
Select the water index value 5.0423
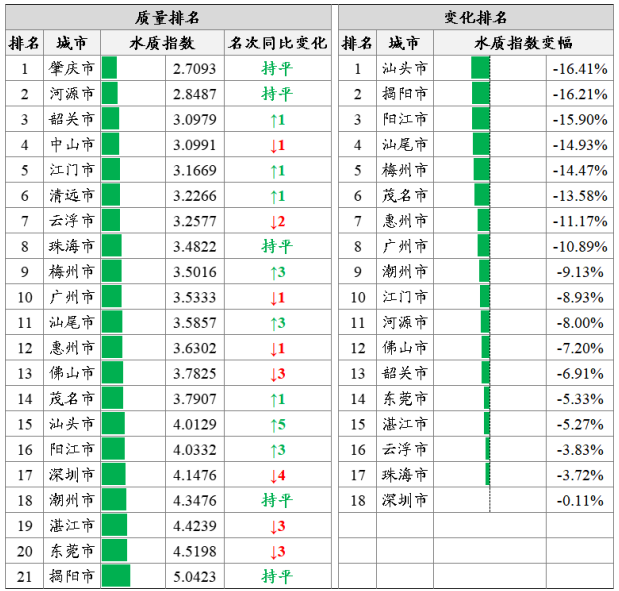coord(194,575)
